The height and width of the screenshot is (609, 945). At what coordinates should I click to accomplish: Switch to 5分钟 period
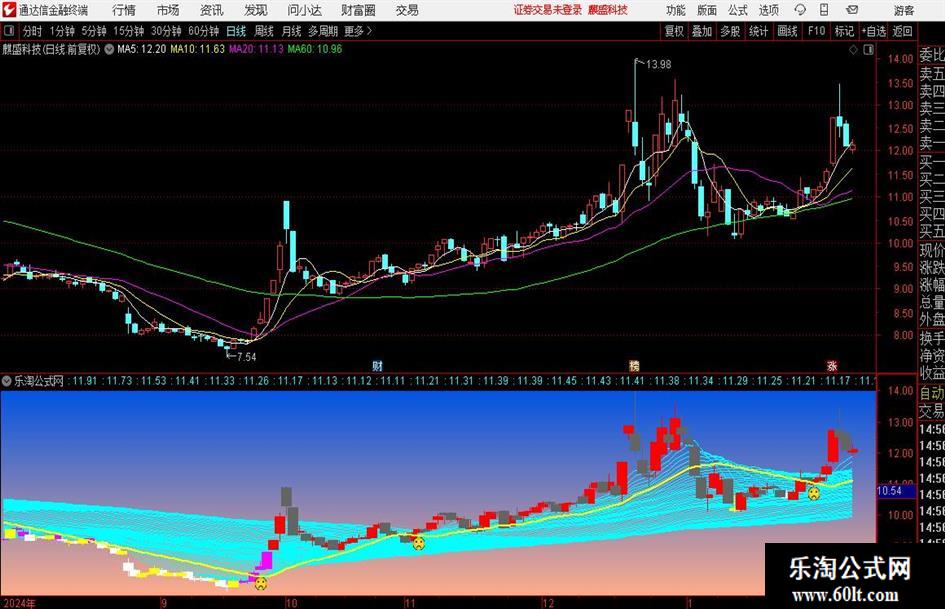(93, 31)
